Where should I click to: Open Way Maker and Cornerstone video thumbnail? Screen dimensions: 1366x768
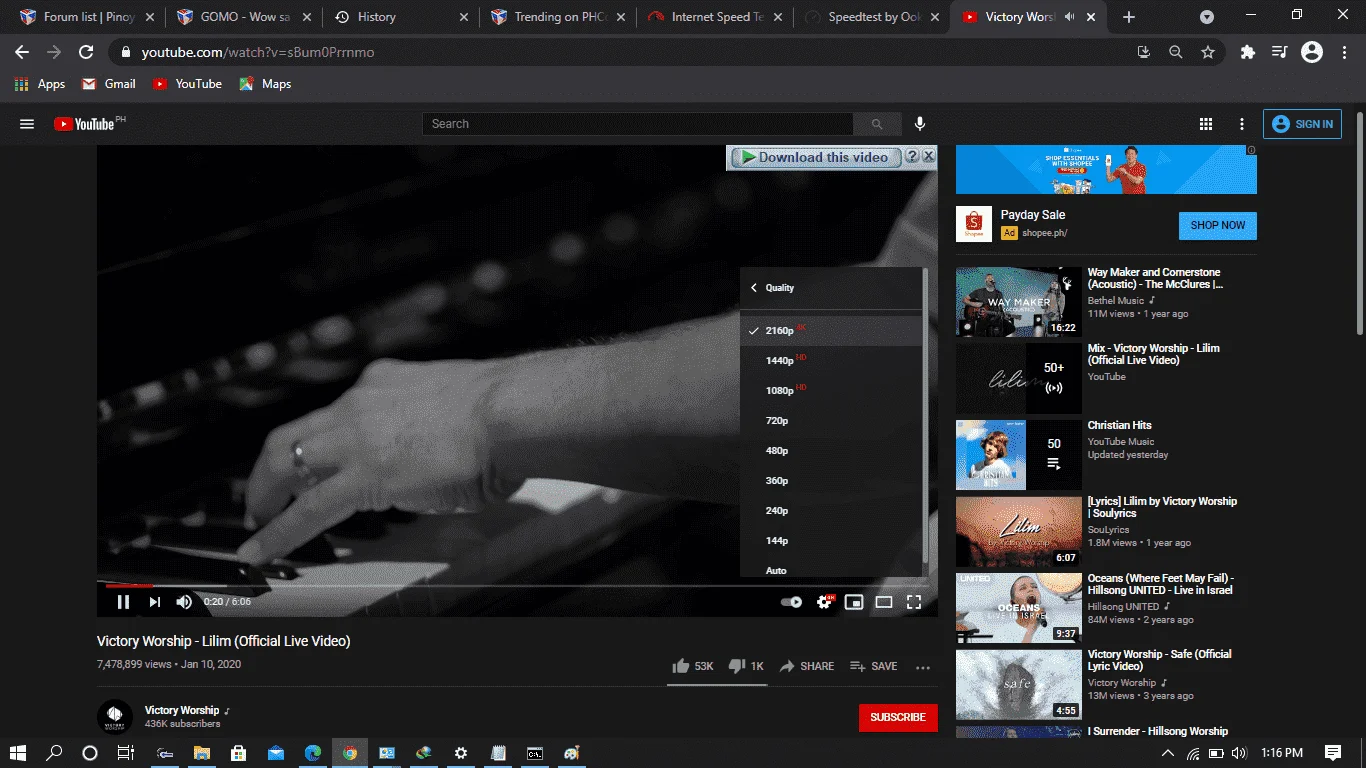point(1019,302)
